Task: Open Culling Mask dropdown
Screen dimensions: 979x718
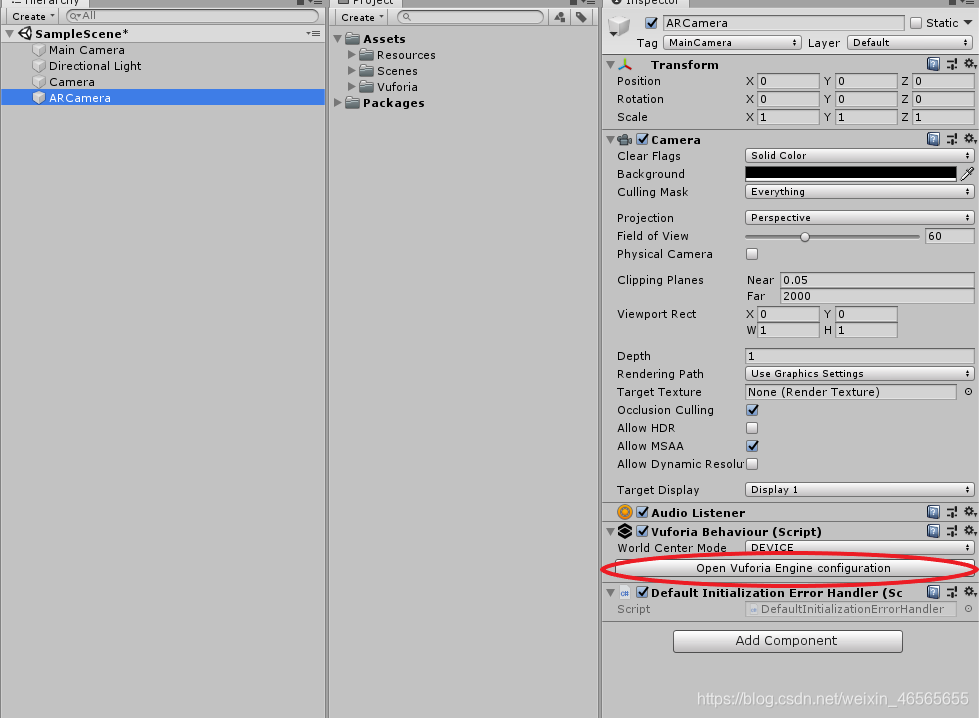Action: (859, 192)
